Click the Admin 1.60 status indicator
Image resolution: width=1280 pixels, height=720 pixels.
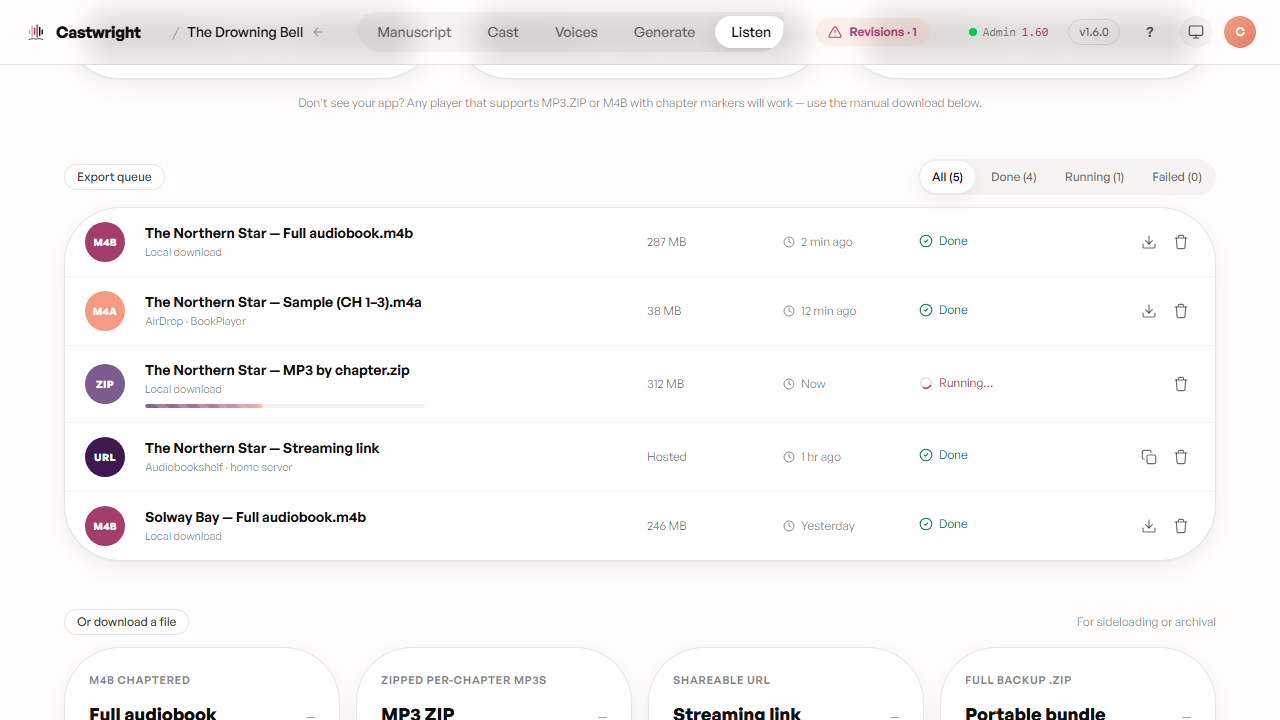(x=1009, y=32)
